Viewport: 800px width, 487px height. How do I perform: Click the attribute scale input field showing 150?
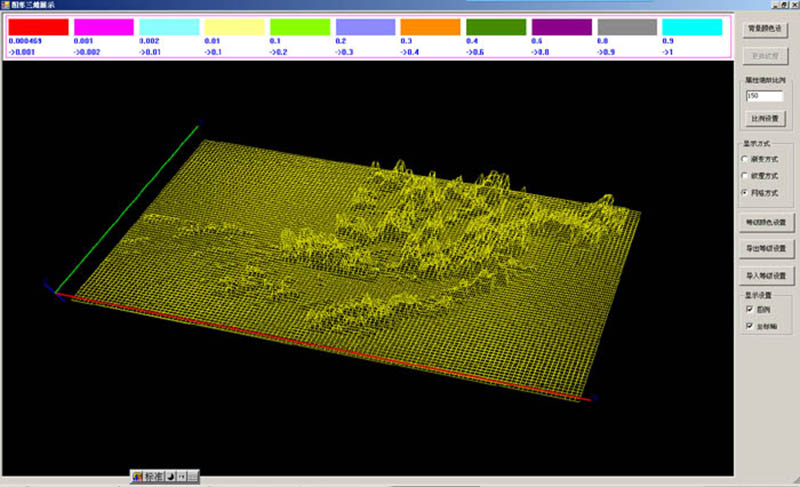[764, 96]
